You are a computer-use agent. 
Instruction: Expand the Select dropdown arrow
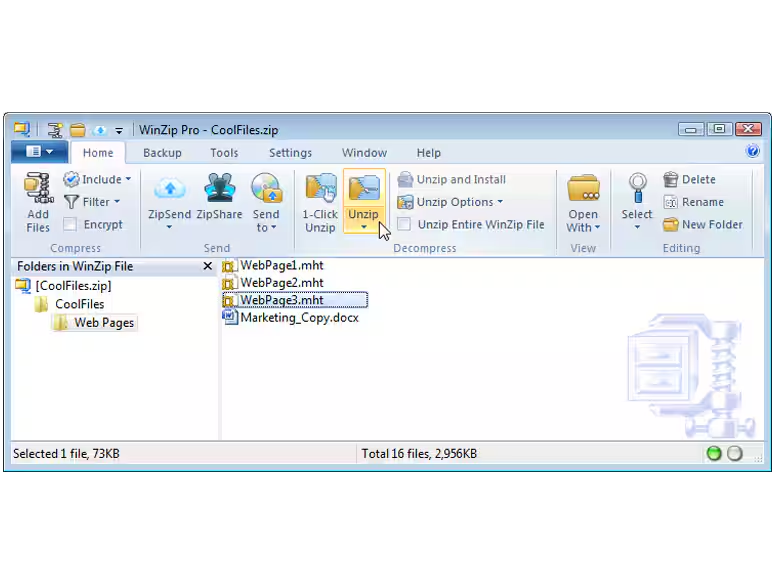tap(637, 227)
